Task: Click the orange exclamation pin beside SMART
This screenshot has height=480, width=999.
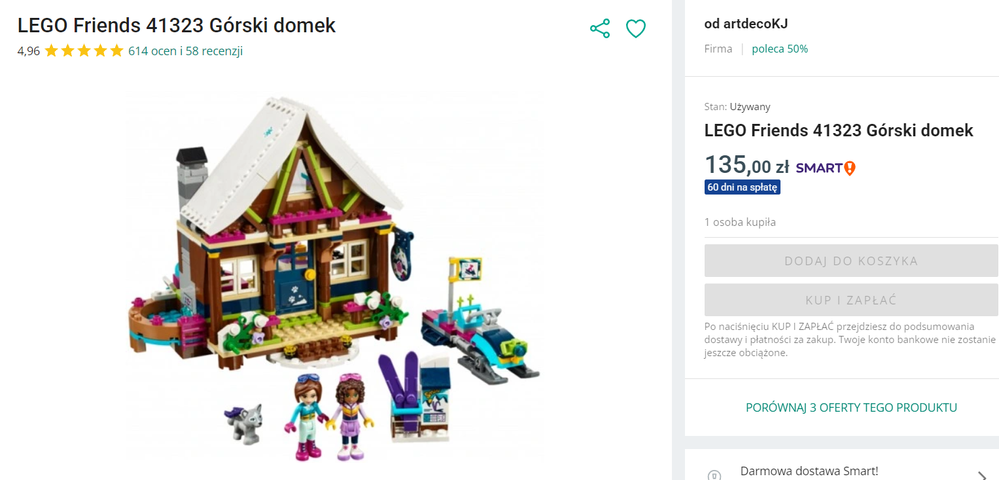Action: click(x=850, y=168)
